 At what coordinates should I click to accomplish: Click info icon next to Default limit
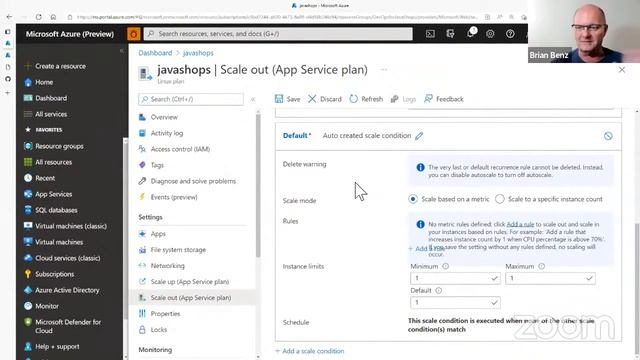pyautogui.click(x=438, y=291)
